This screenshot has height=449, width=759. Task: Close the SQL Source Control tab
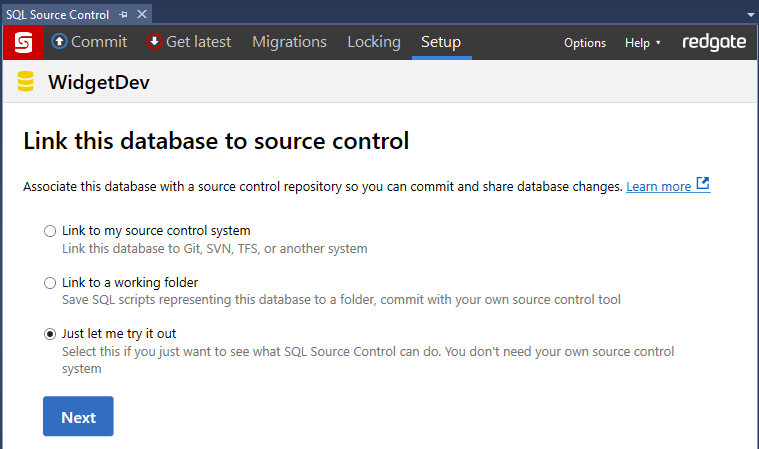tap(141, 15)
